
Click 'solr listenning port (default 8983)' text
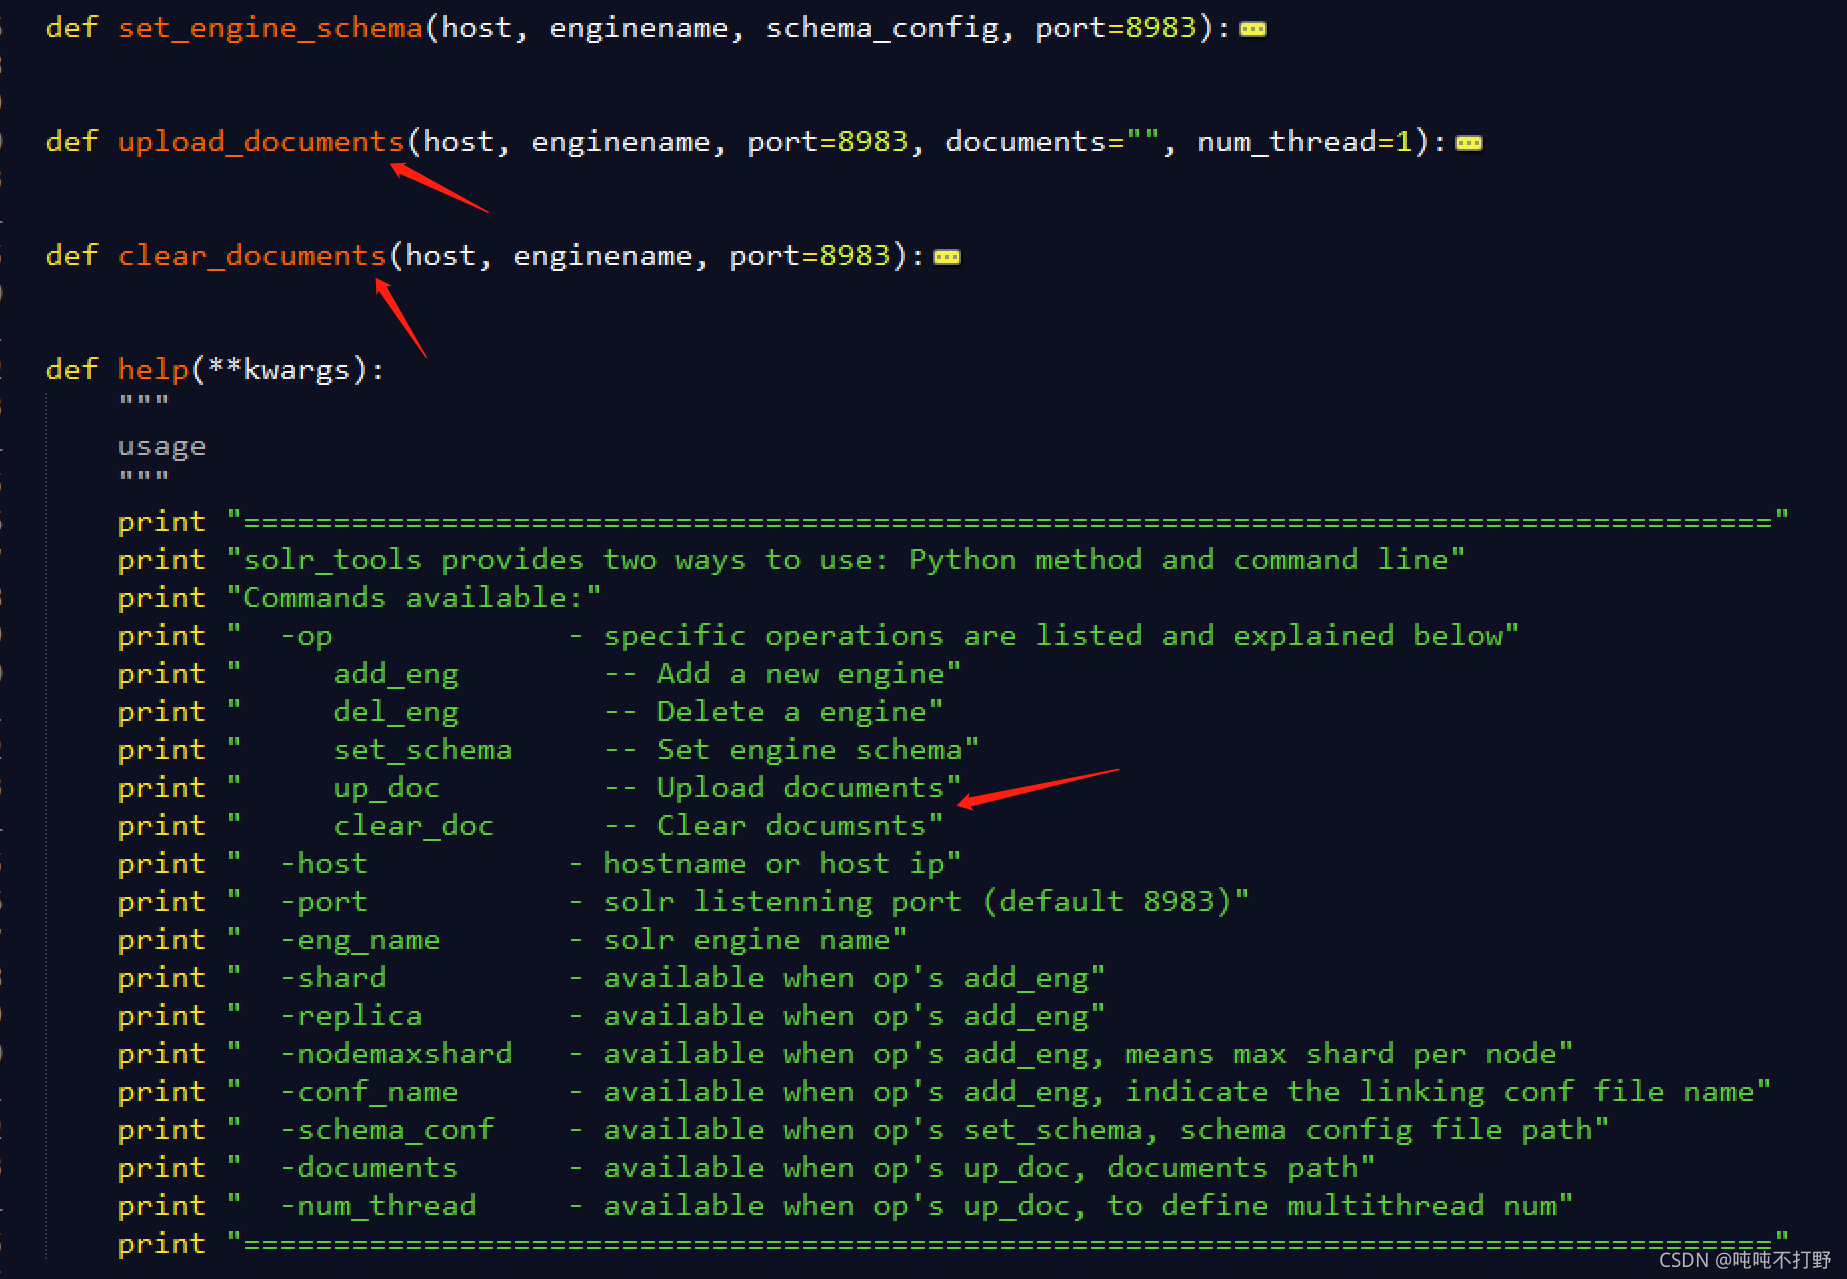pyautogui.click(x=918, y=902)
